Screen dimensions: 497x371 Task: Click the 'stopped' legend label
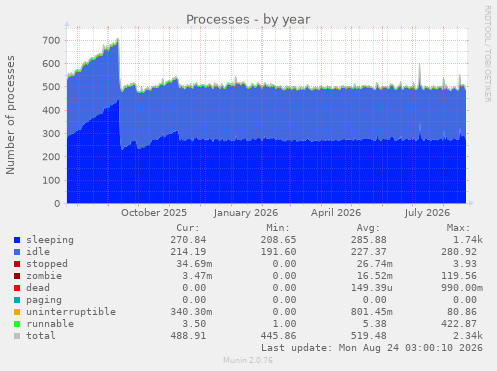[47, 264]
